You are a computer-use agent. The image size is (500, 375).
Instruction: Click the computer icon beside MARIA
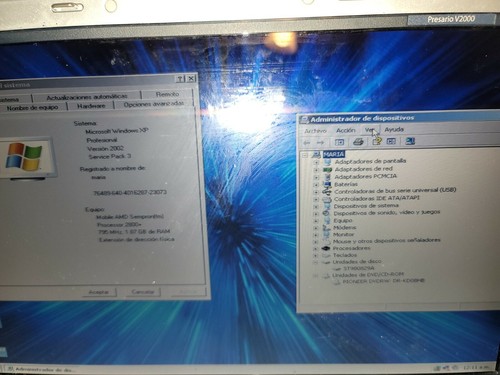coord(316,154)
